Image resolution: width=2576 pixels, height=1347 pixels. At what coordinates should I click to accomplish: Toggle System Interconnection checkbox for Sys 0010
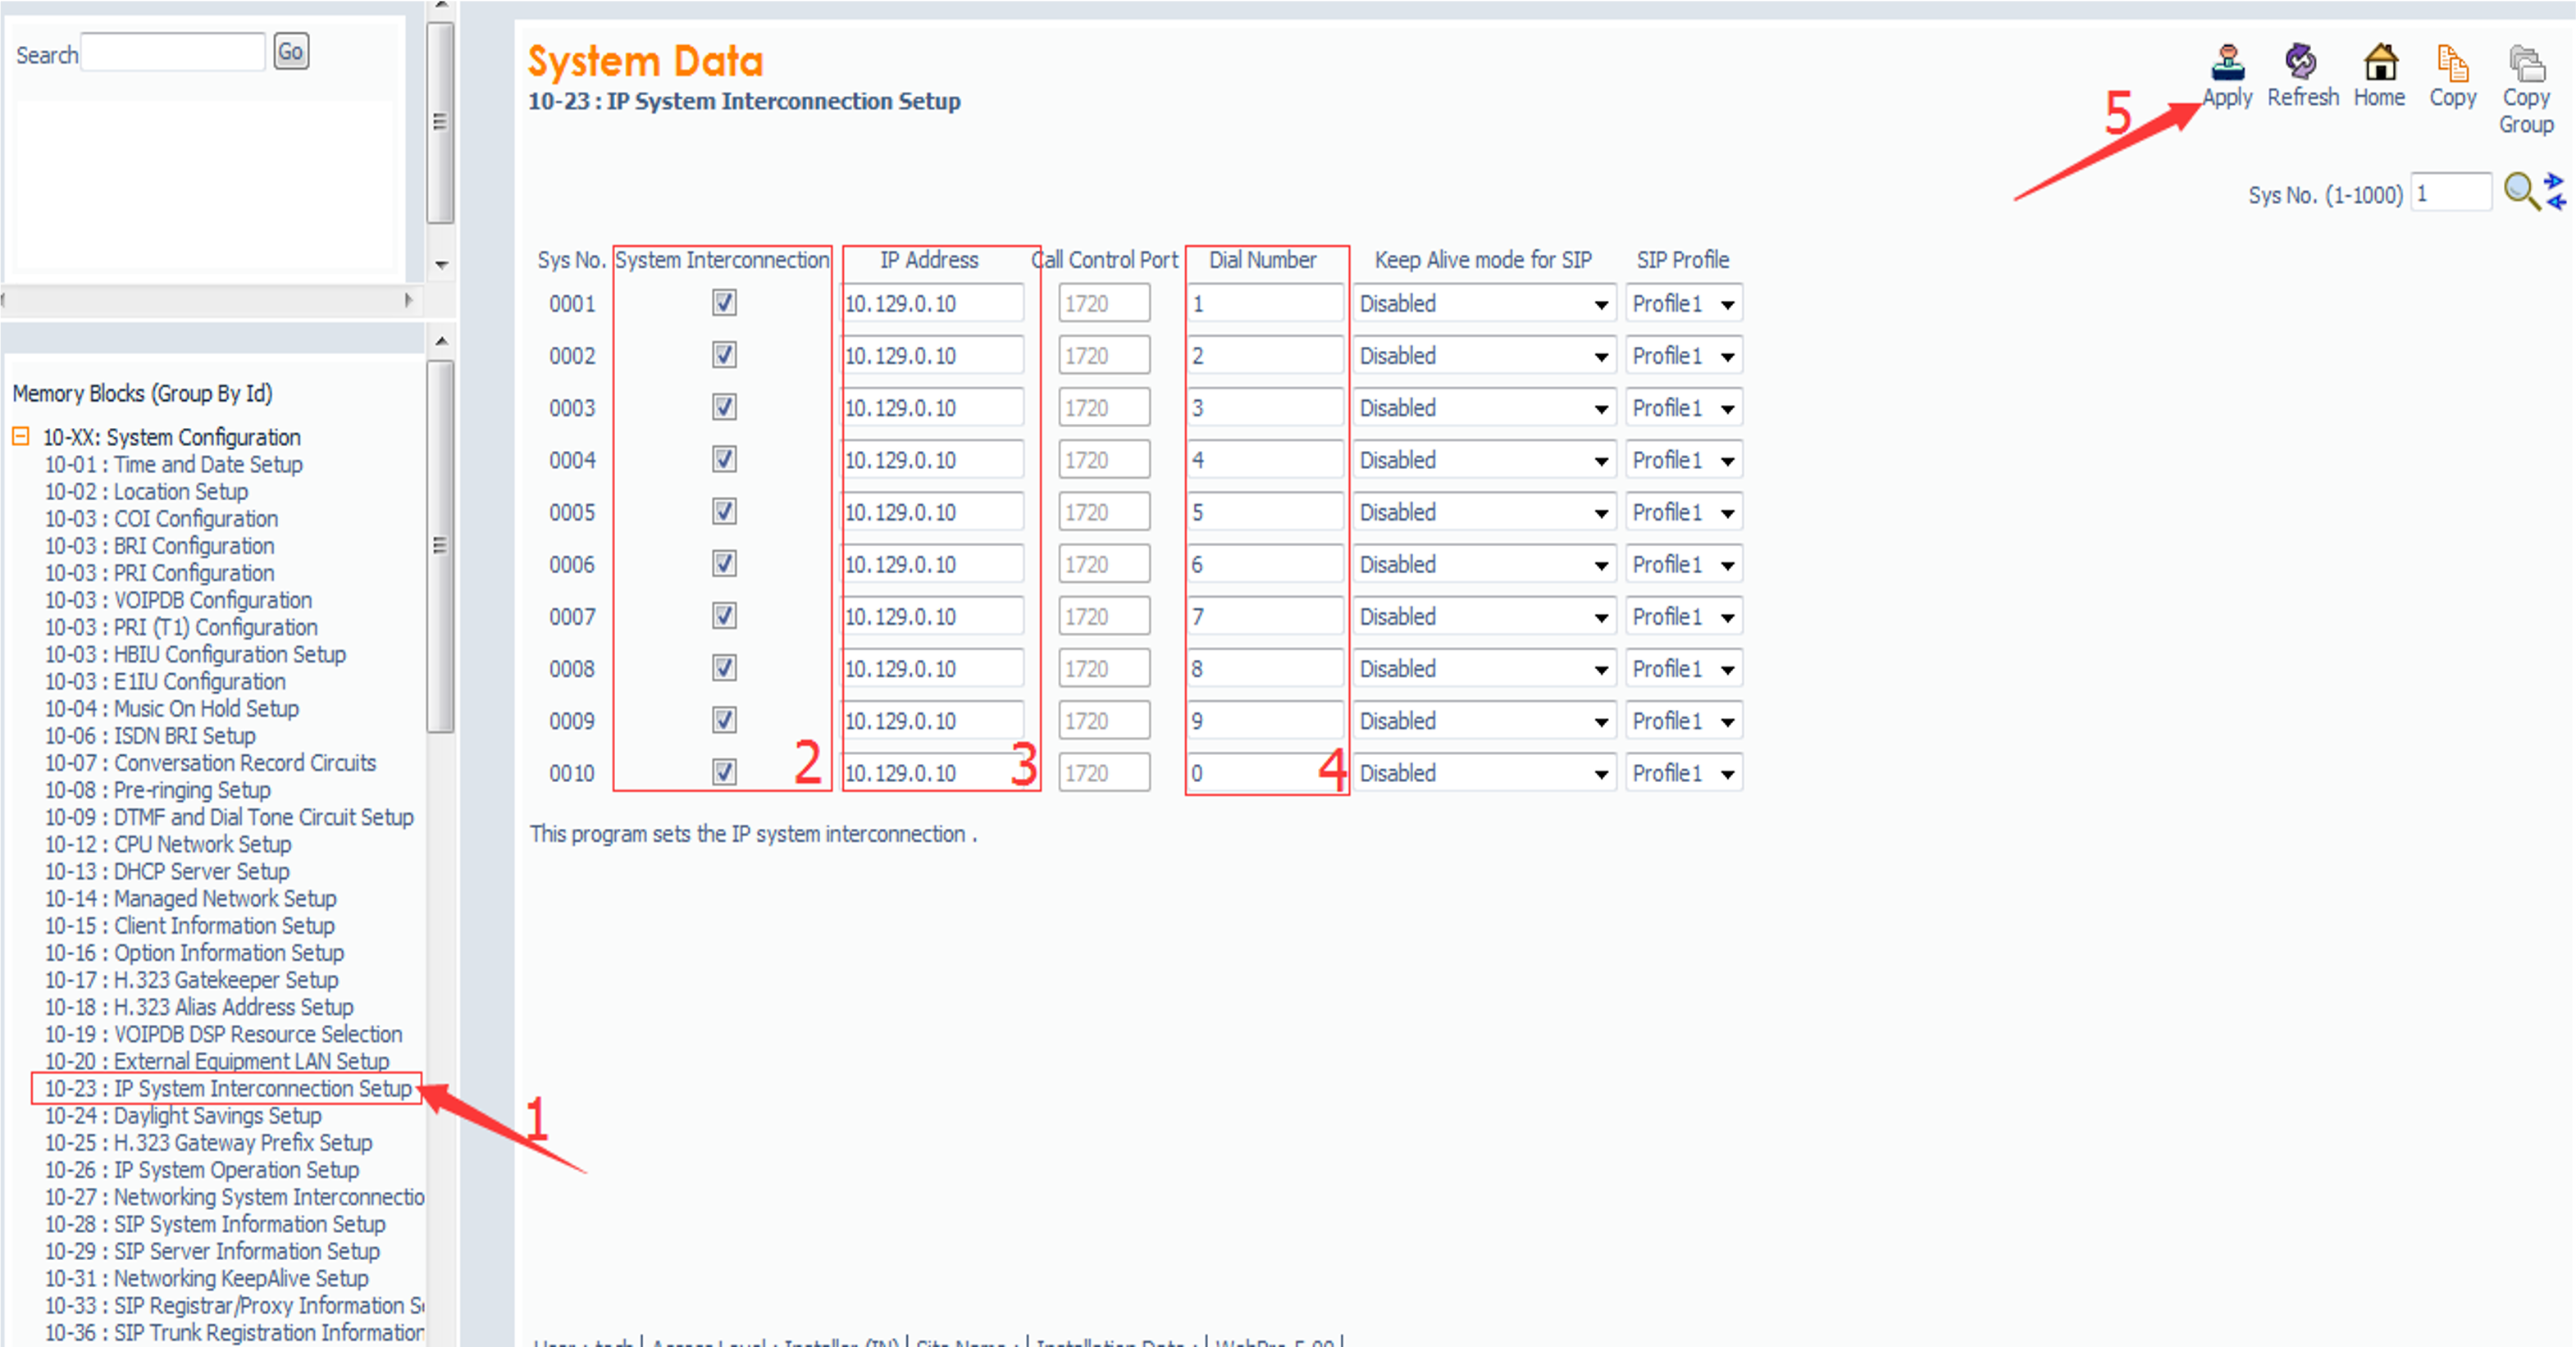pyautogui.click(x=724, y=772)
